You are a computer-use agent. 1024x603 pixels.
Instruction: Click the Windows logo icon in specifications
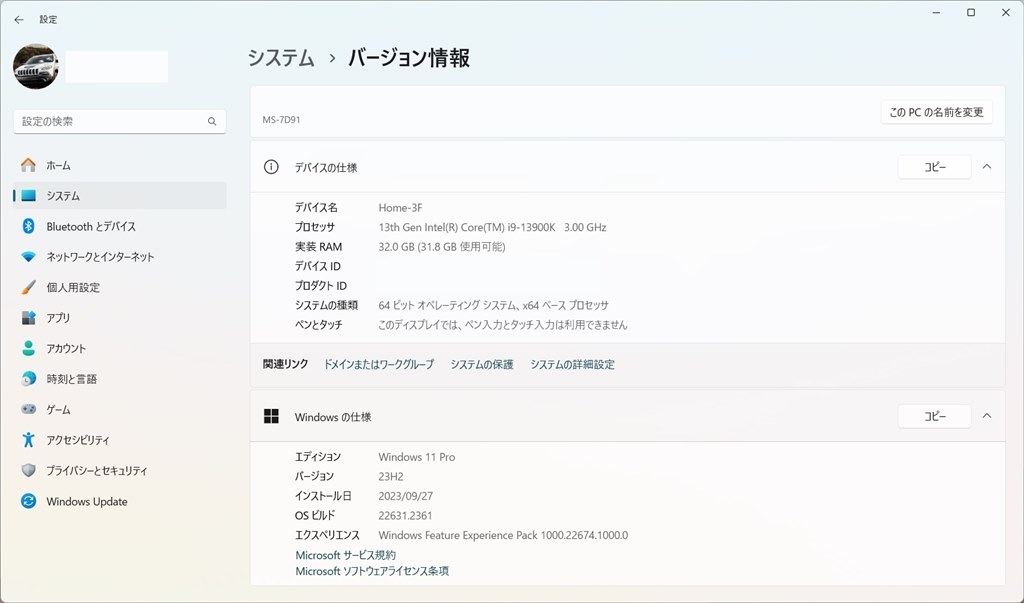pyautogui.click(x=271, y=416)
